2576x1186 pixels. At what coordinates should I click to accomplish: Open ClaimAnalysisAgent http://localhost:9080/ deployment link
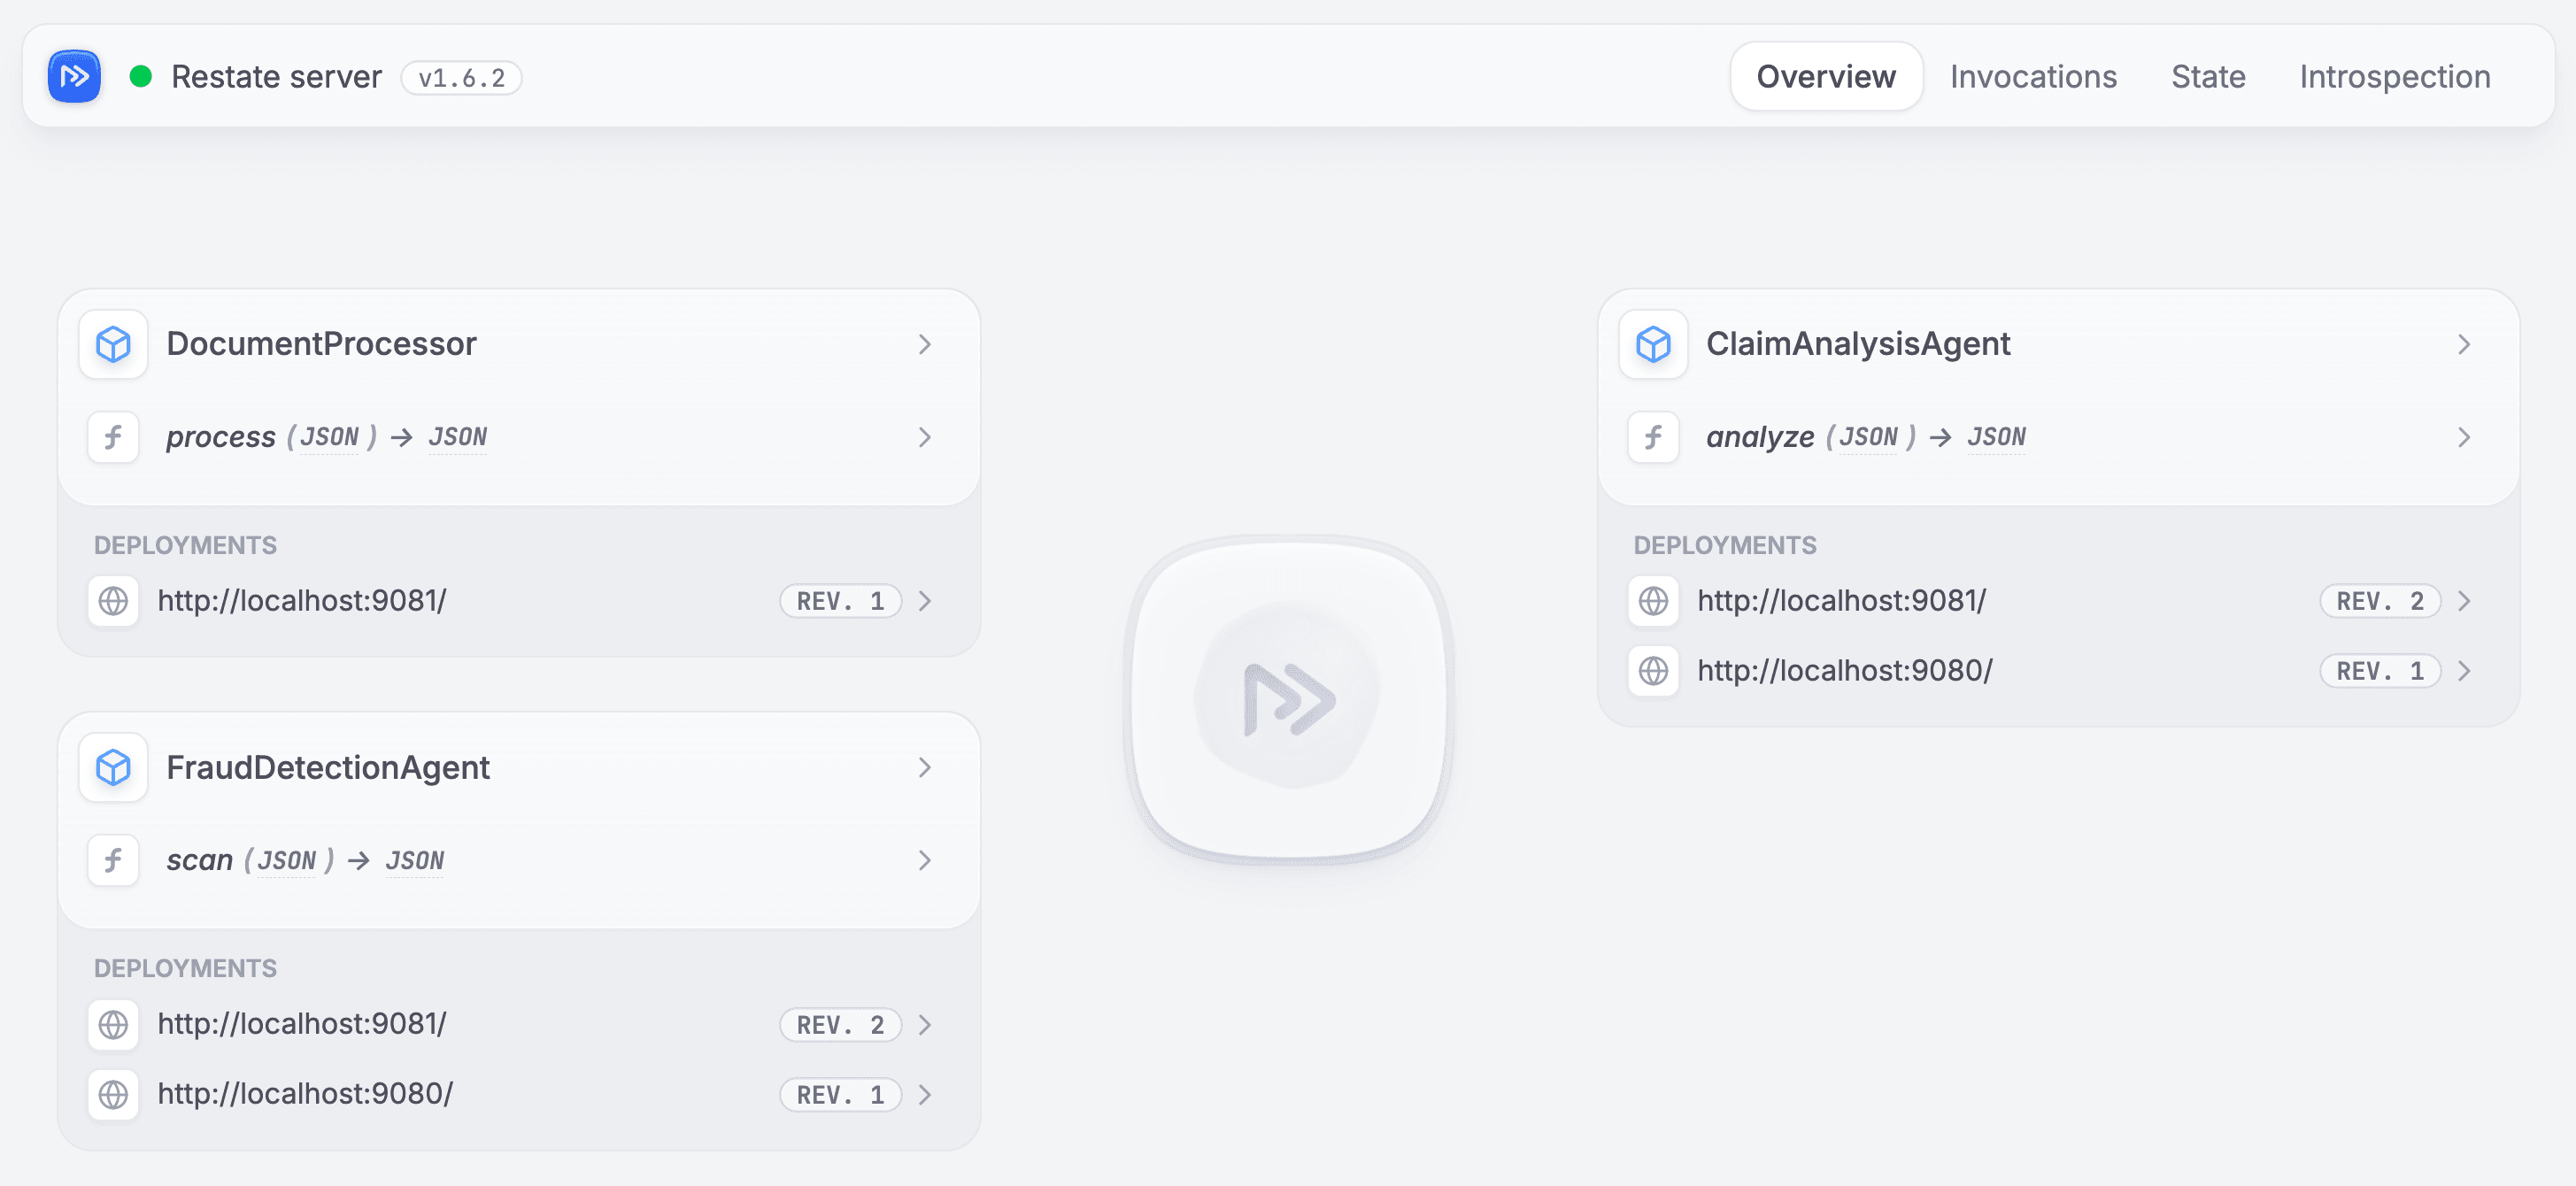[1845, 670]
